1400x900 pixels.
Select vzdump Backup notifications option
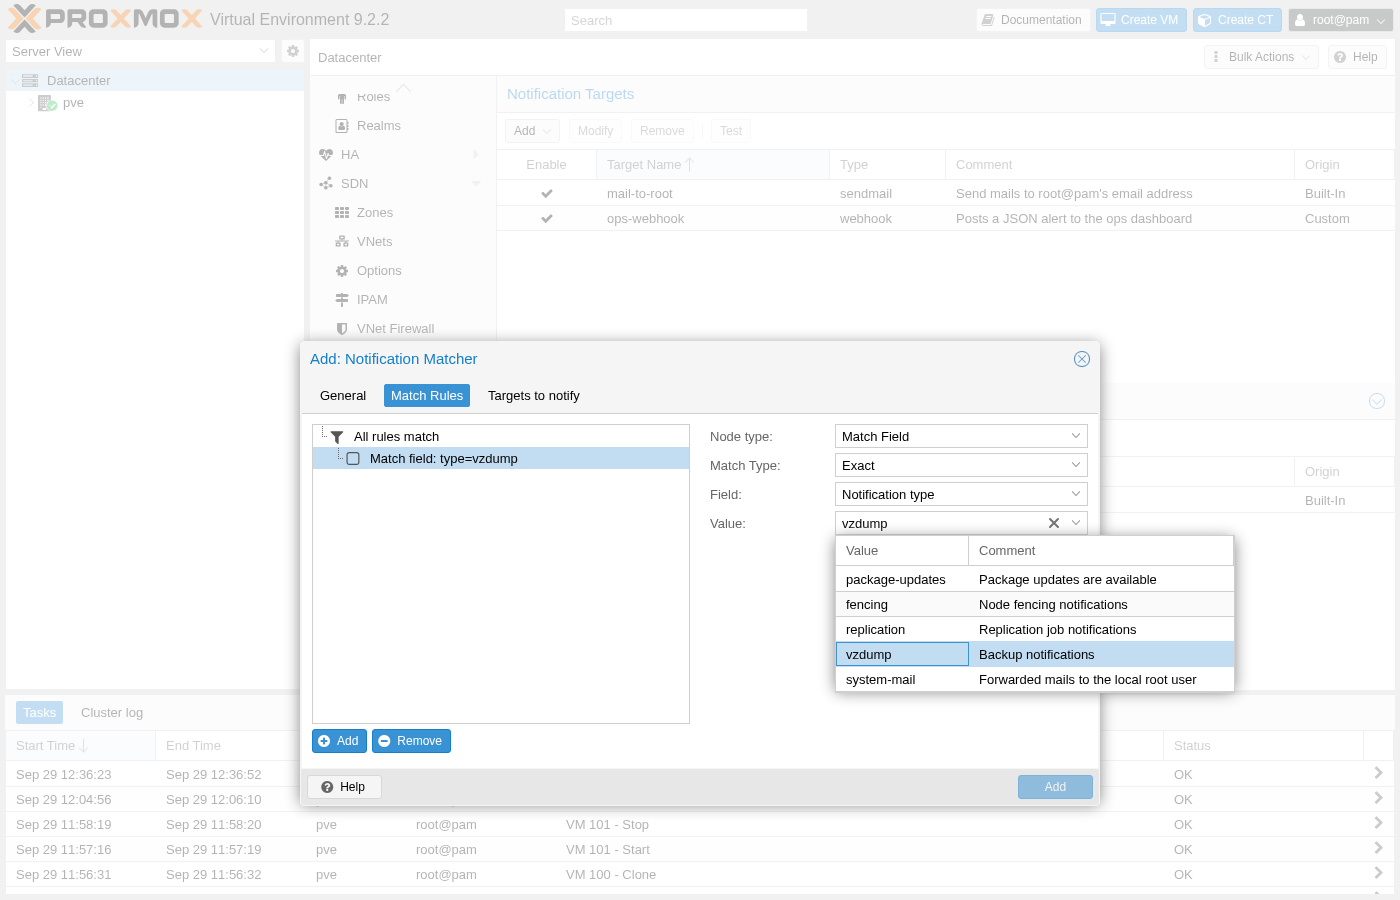tap(1035, 655)
